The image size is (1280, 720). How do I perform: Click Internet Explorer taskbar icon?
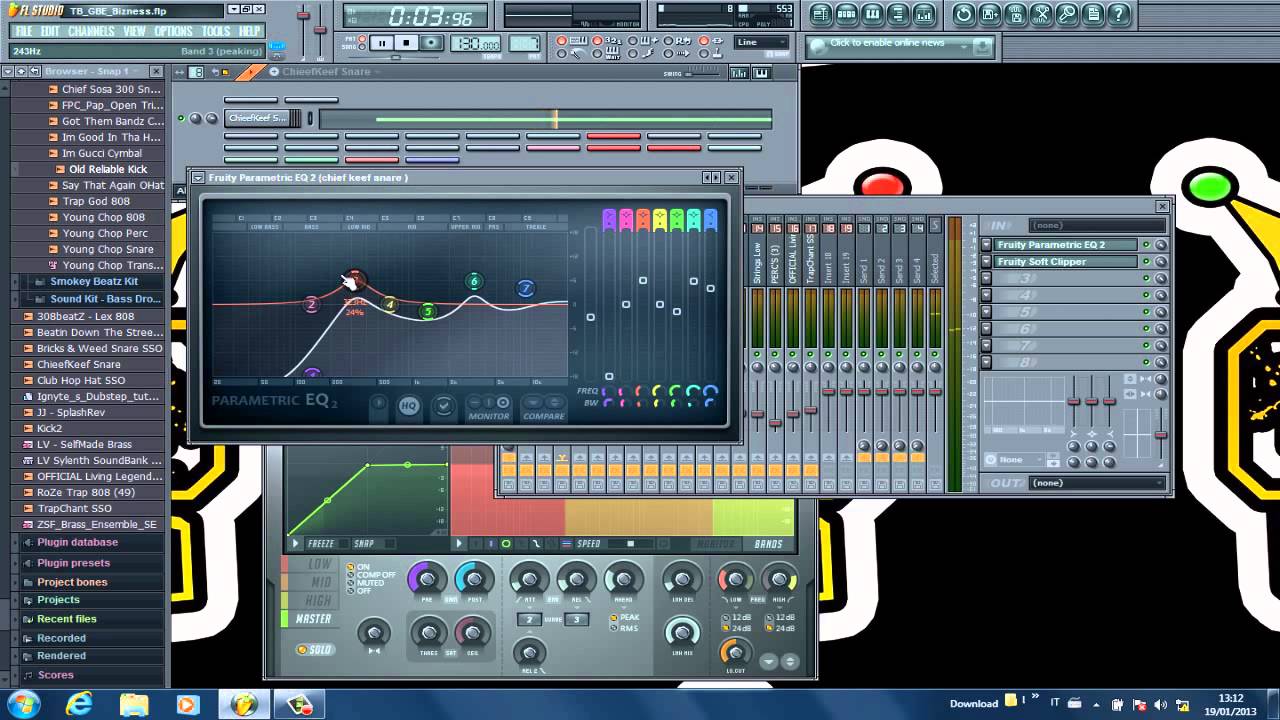(79, 704)
